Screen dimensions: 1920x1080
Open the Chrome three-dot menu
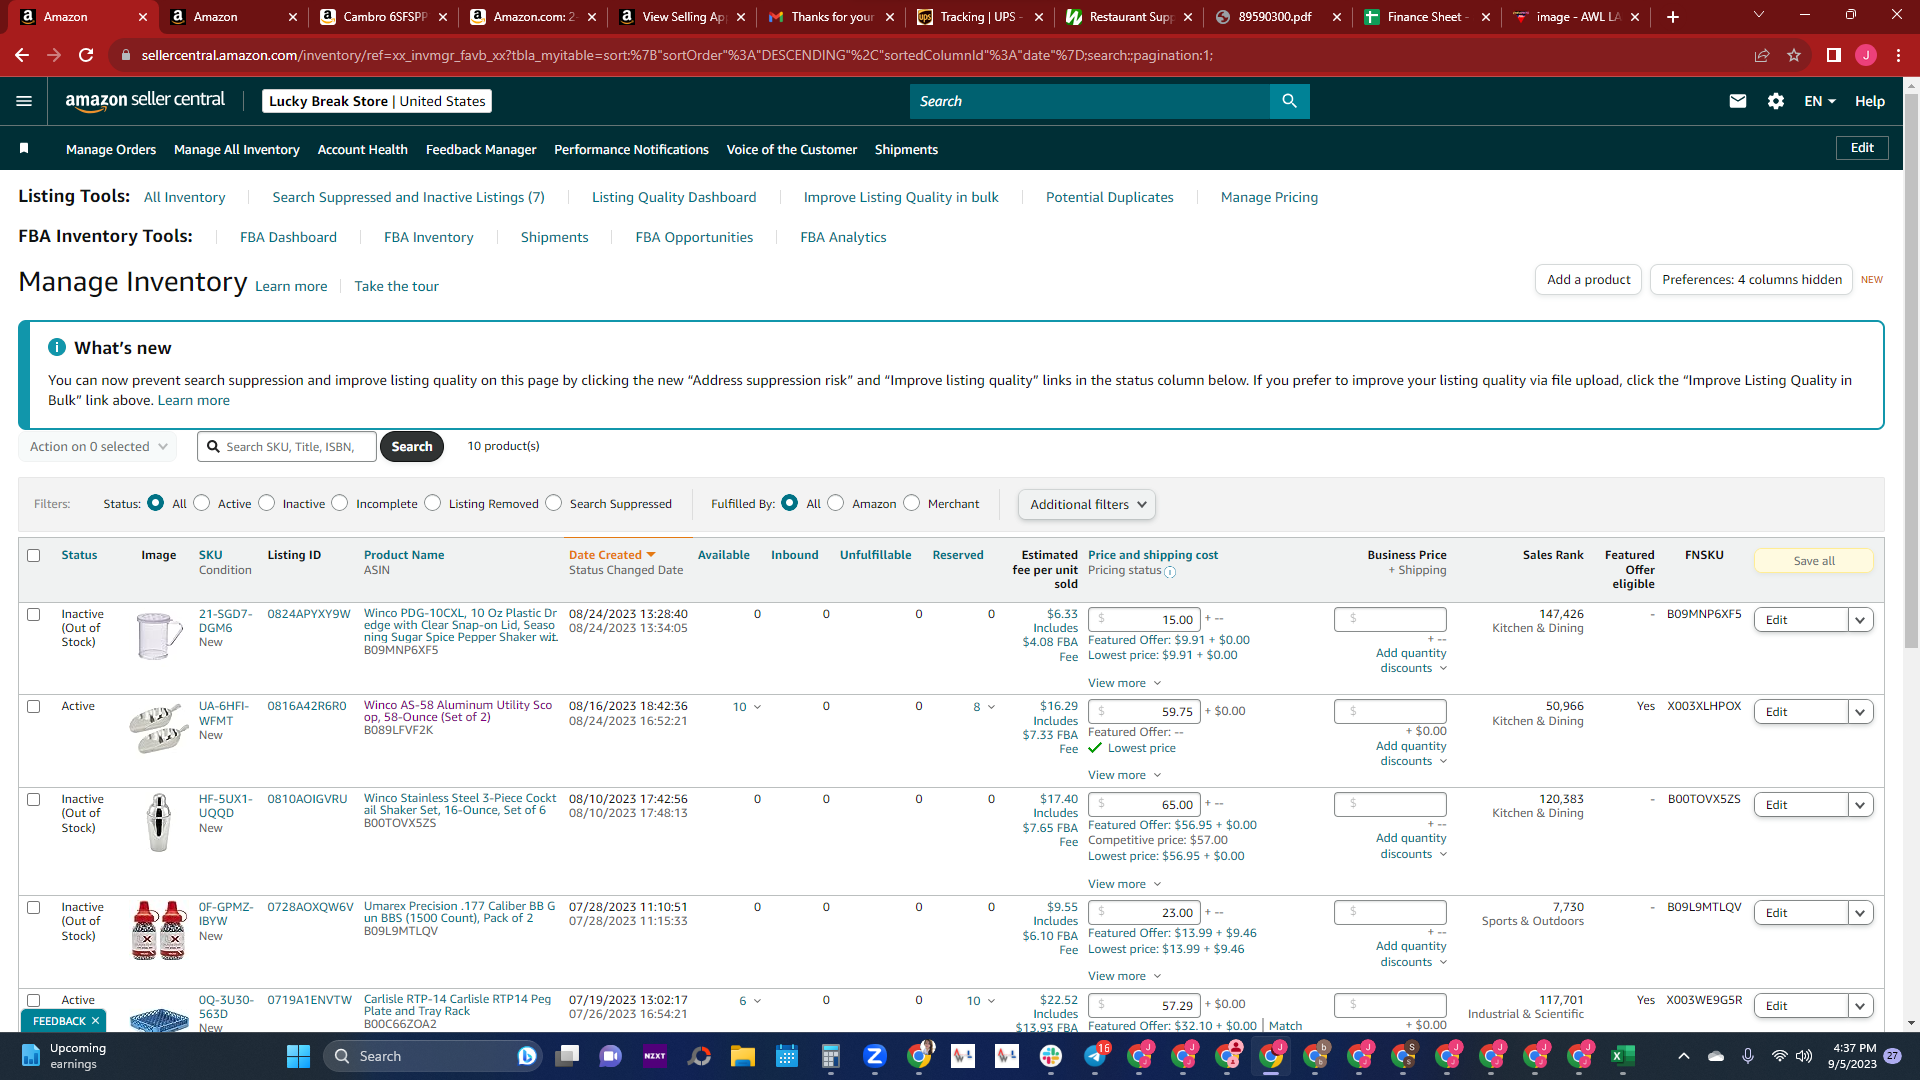[x=1898, y=55]
